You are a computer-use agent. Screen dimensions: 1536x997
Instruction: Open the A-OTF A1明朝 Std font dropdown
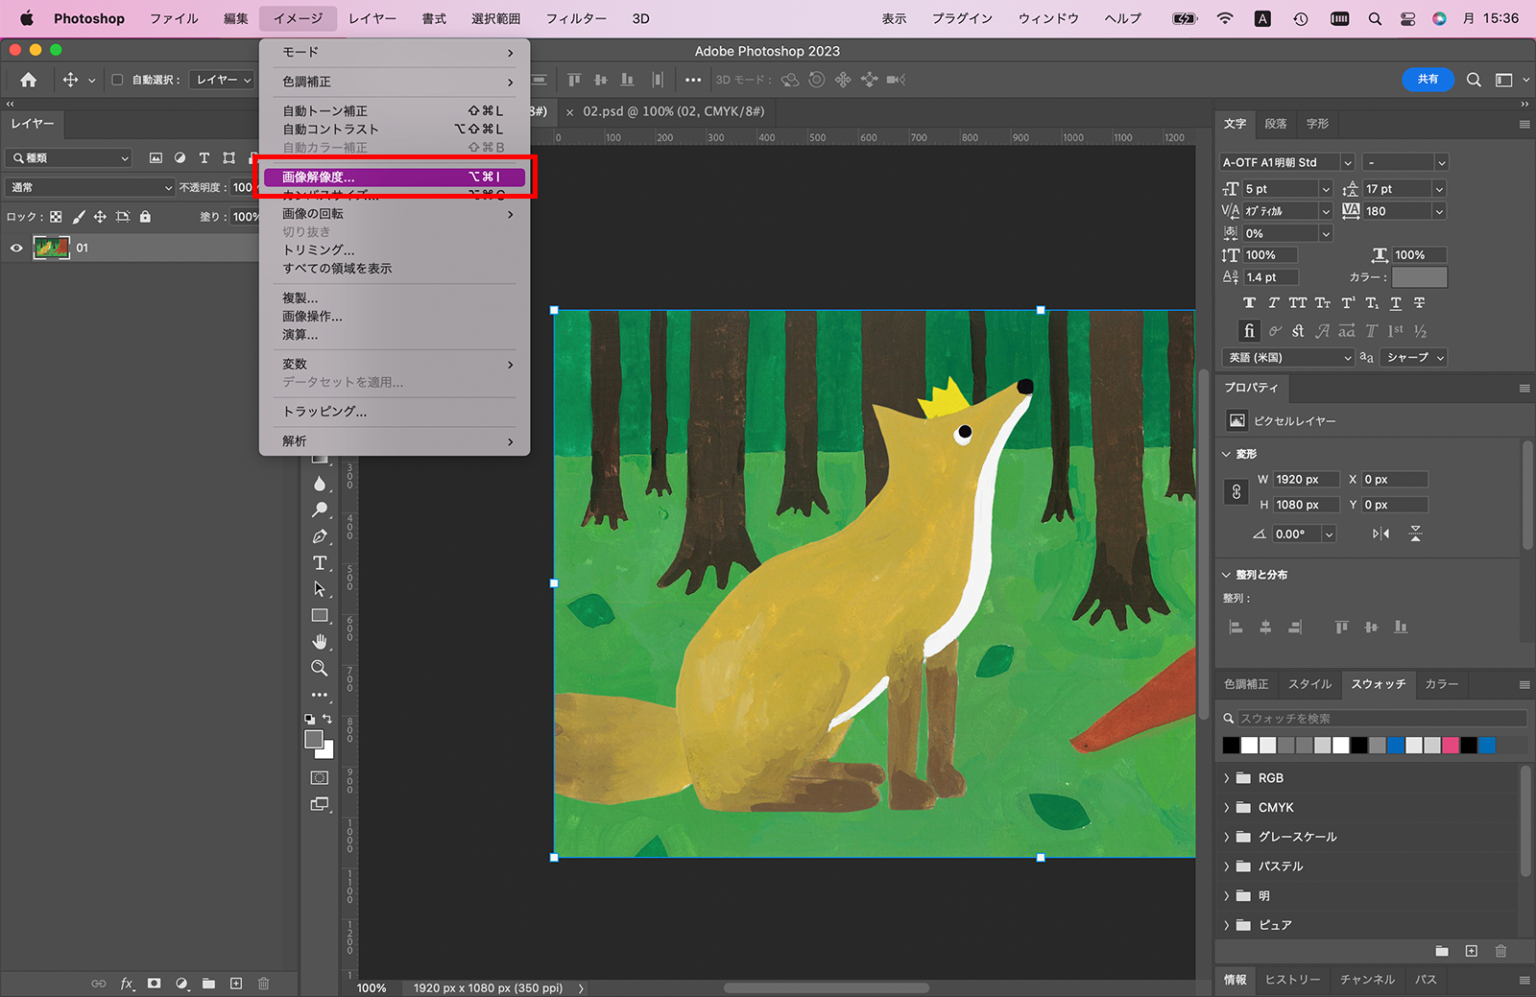click(x=1346, y=162)
